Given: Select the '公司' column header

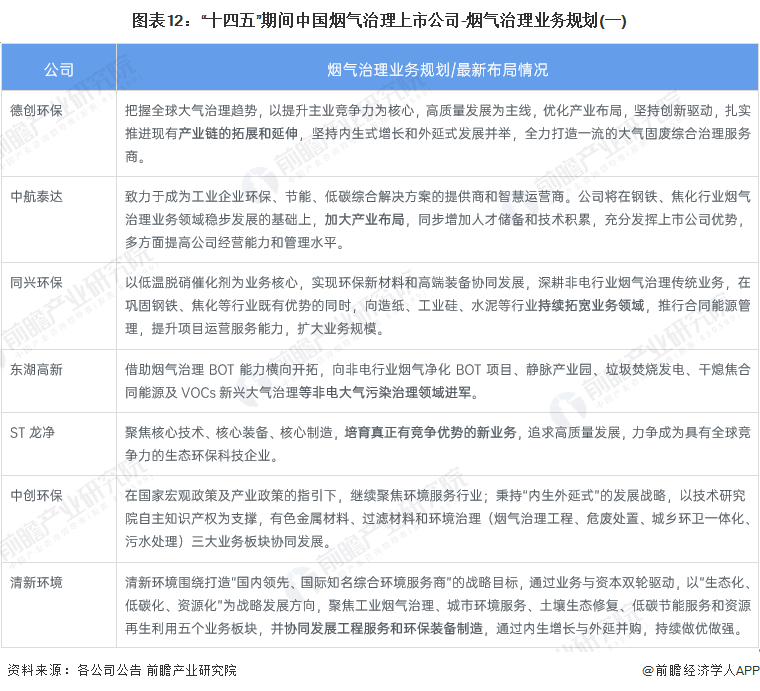Looking at the screenshot, I should point(59,69).
